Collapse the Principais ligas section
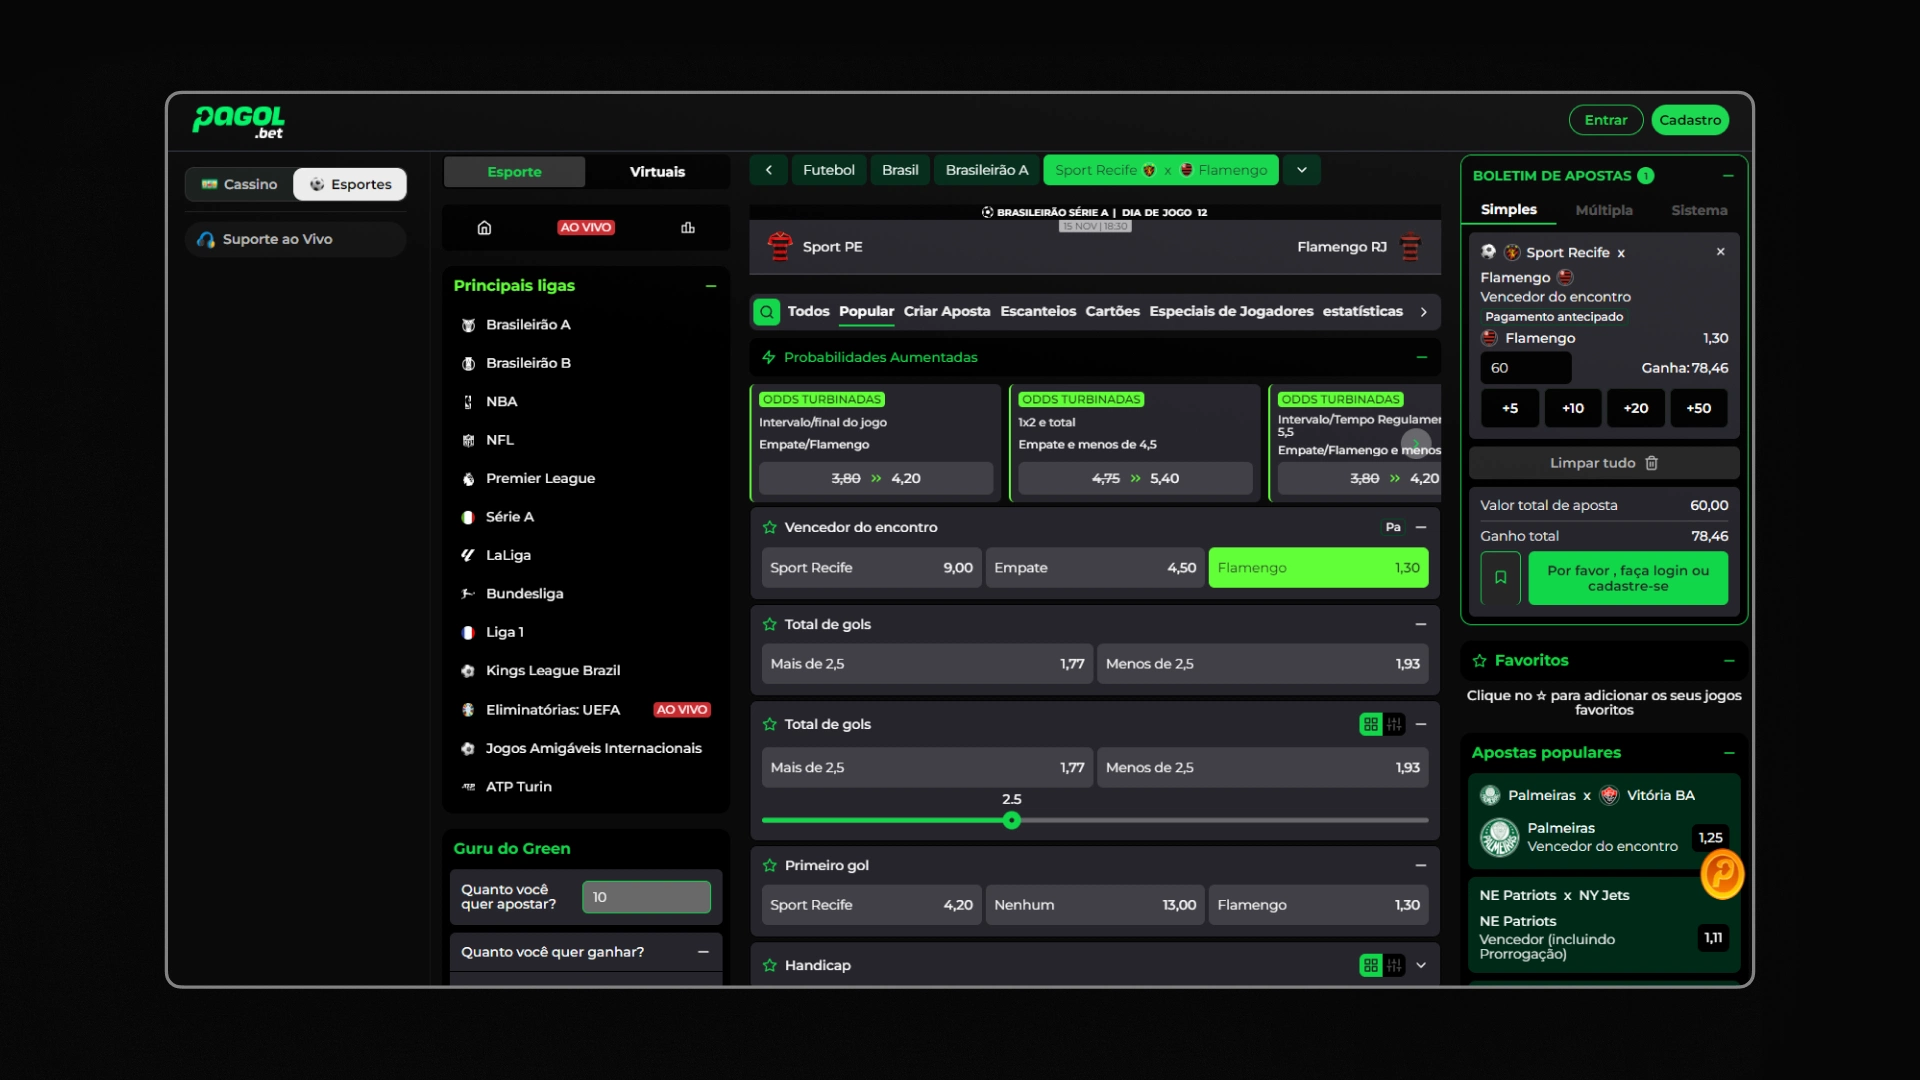1920x1080 pixels. pyautogui.click(x=711, y=286)
